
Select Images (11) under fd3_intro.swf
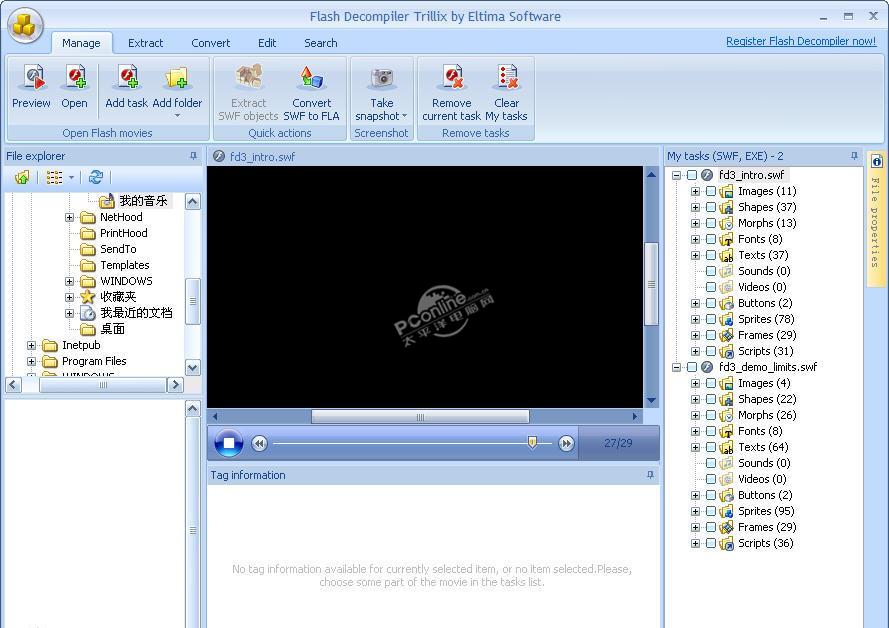[767, 191]
